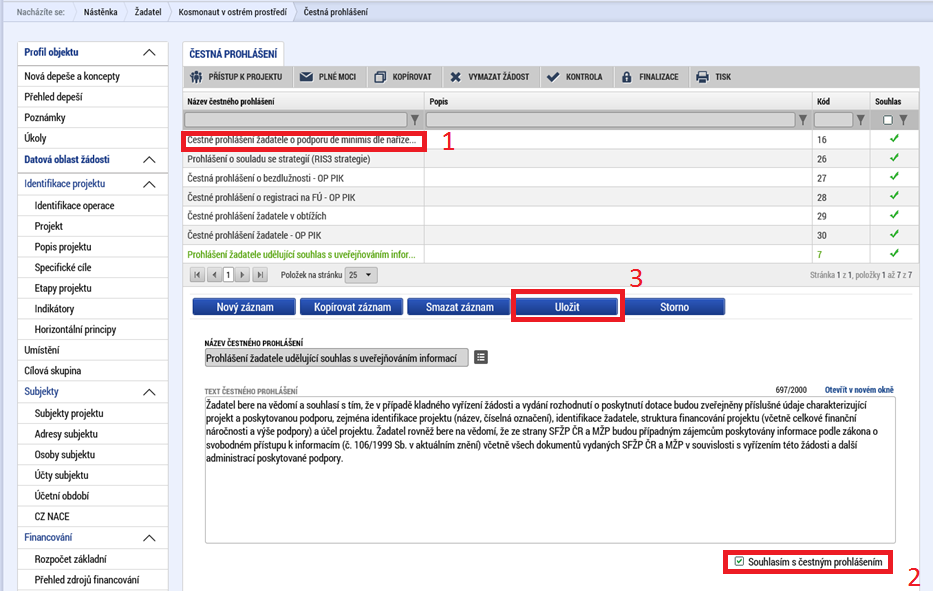
Task: Collapse the Financování section
Action: tap(150, 539)
